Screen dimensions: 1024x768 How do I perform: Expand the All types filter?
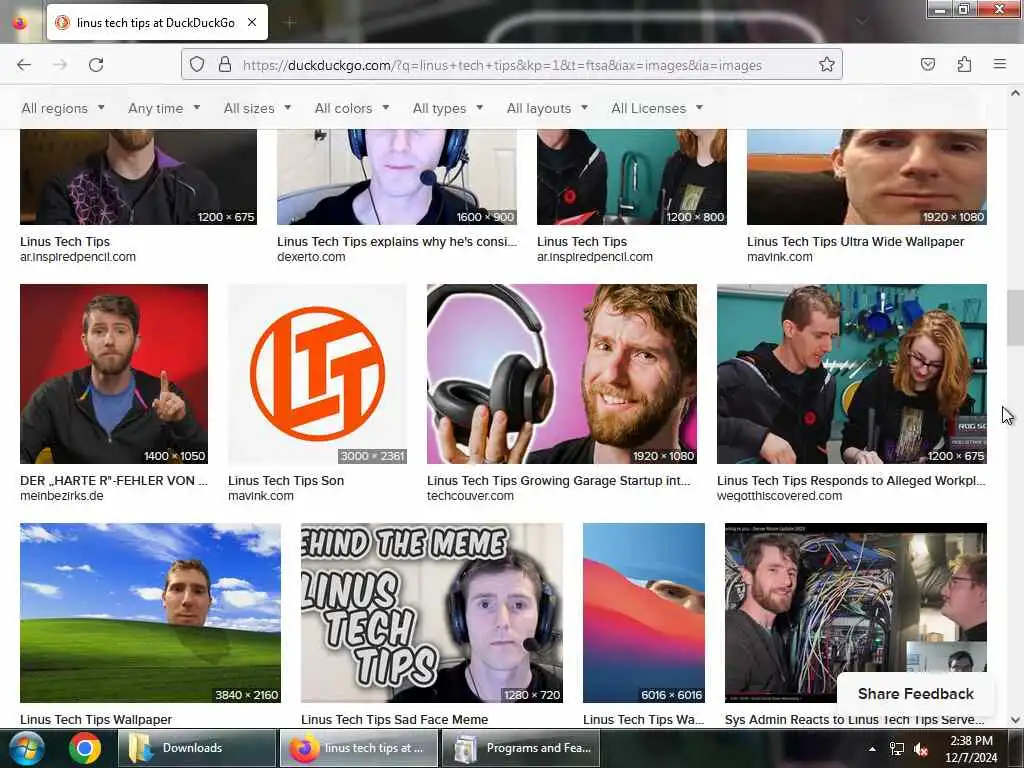tap(447, 108)
